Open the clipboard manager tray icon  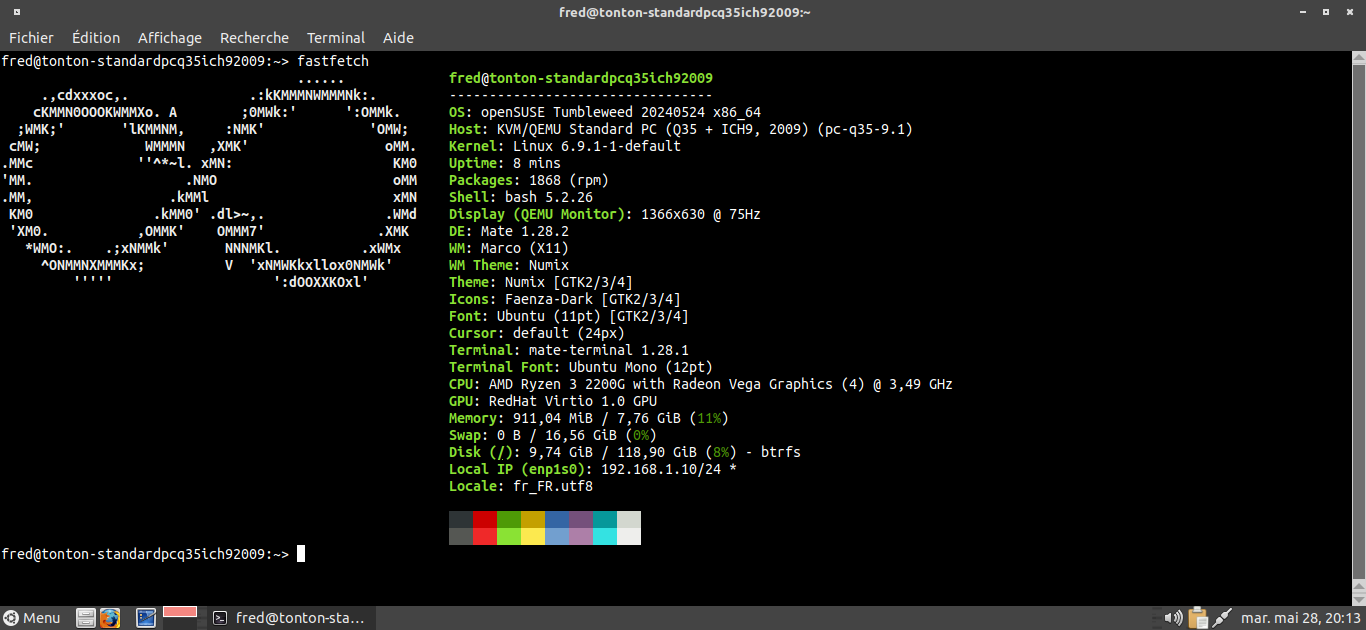point(1197,618)
